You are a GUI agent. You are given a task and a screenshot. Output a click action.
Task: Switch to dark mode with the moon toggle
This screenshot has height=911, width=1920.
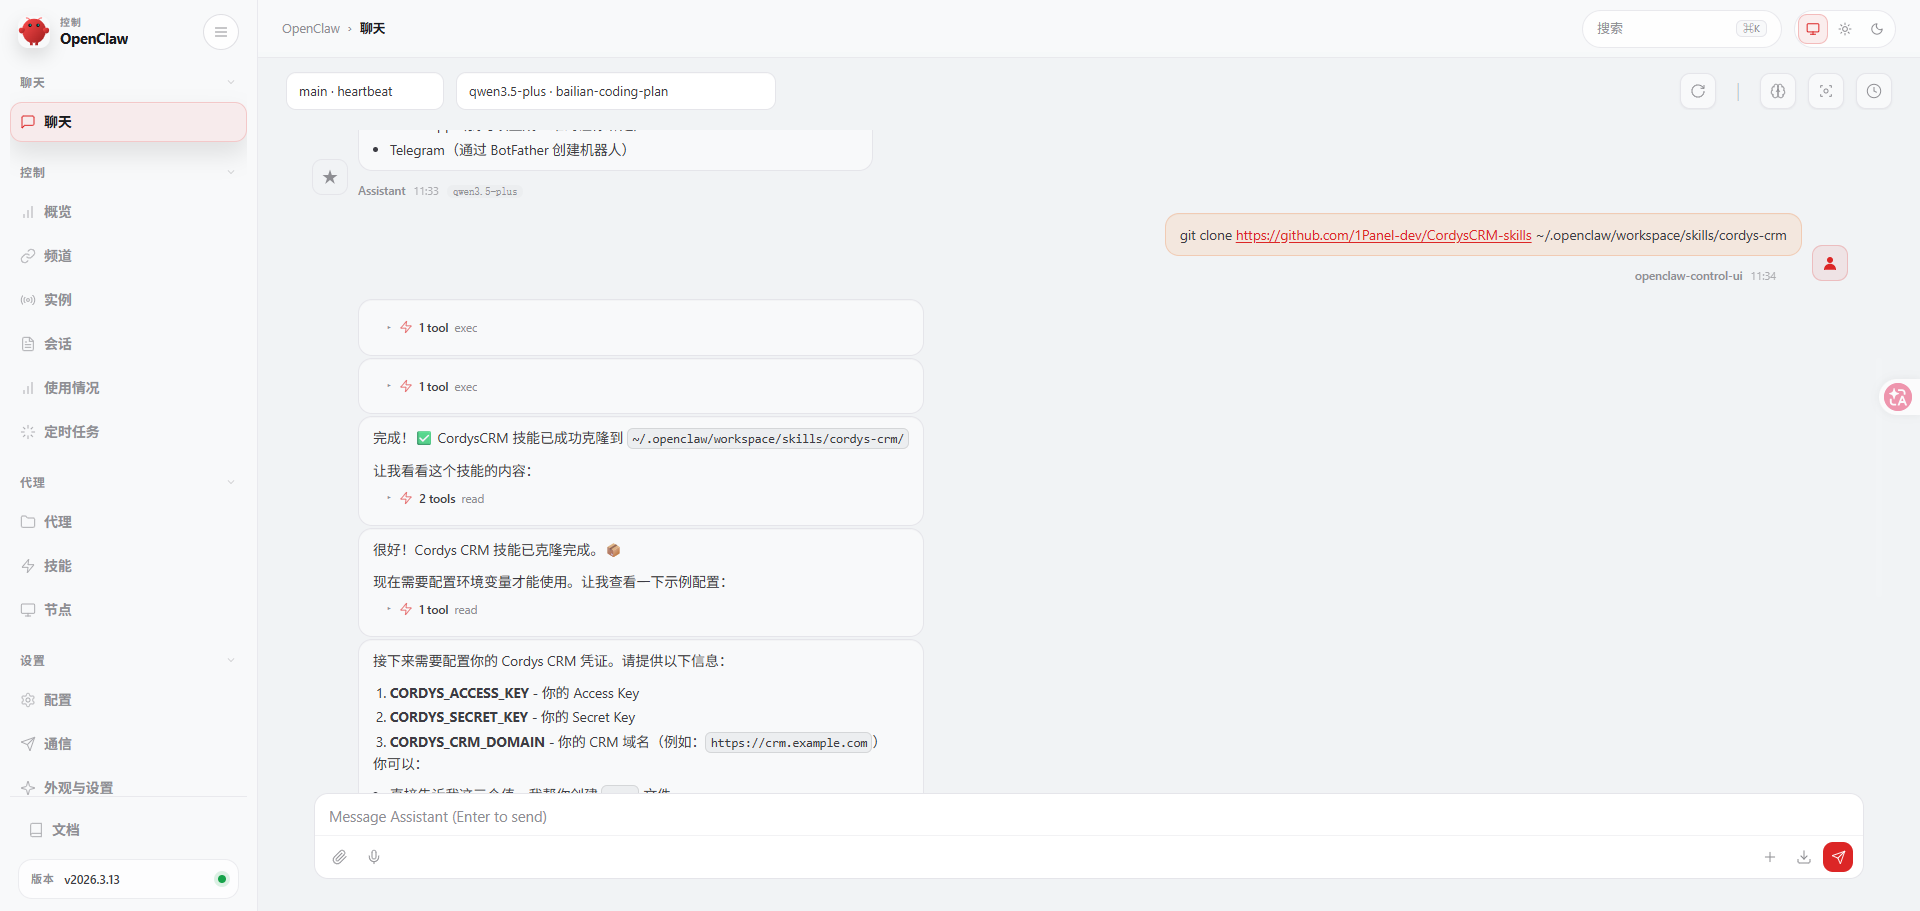point(1878,29)
